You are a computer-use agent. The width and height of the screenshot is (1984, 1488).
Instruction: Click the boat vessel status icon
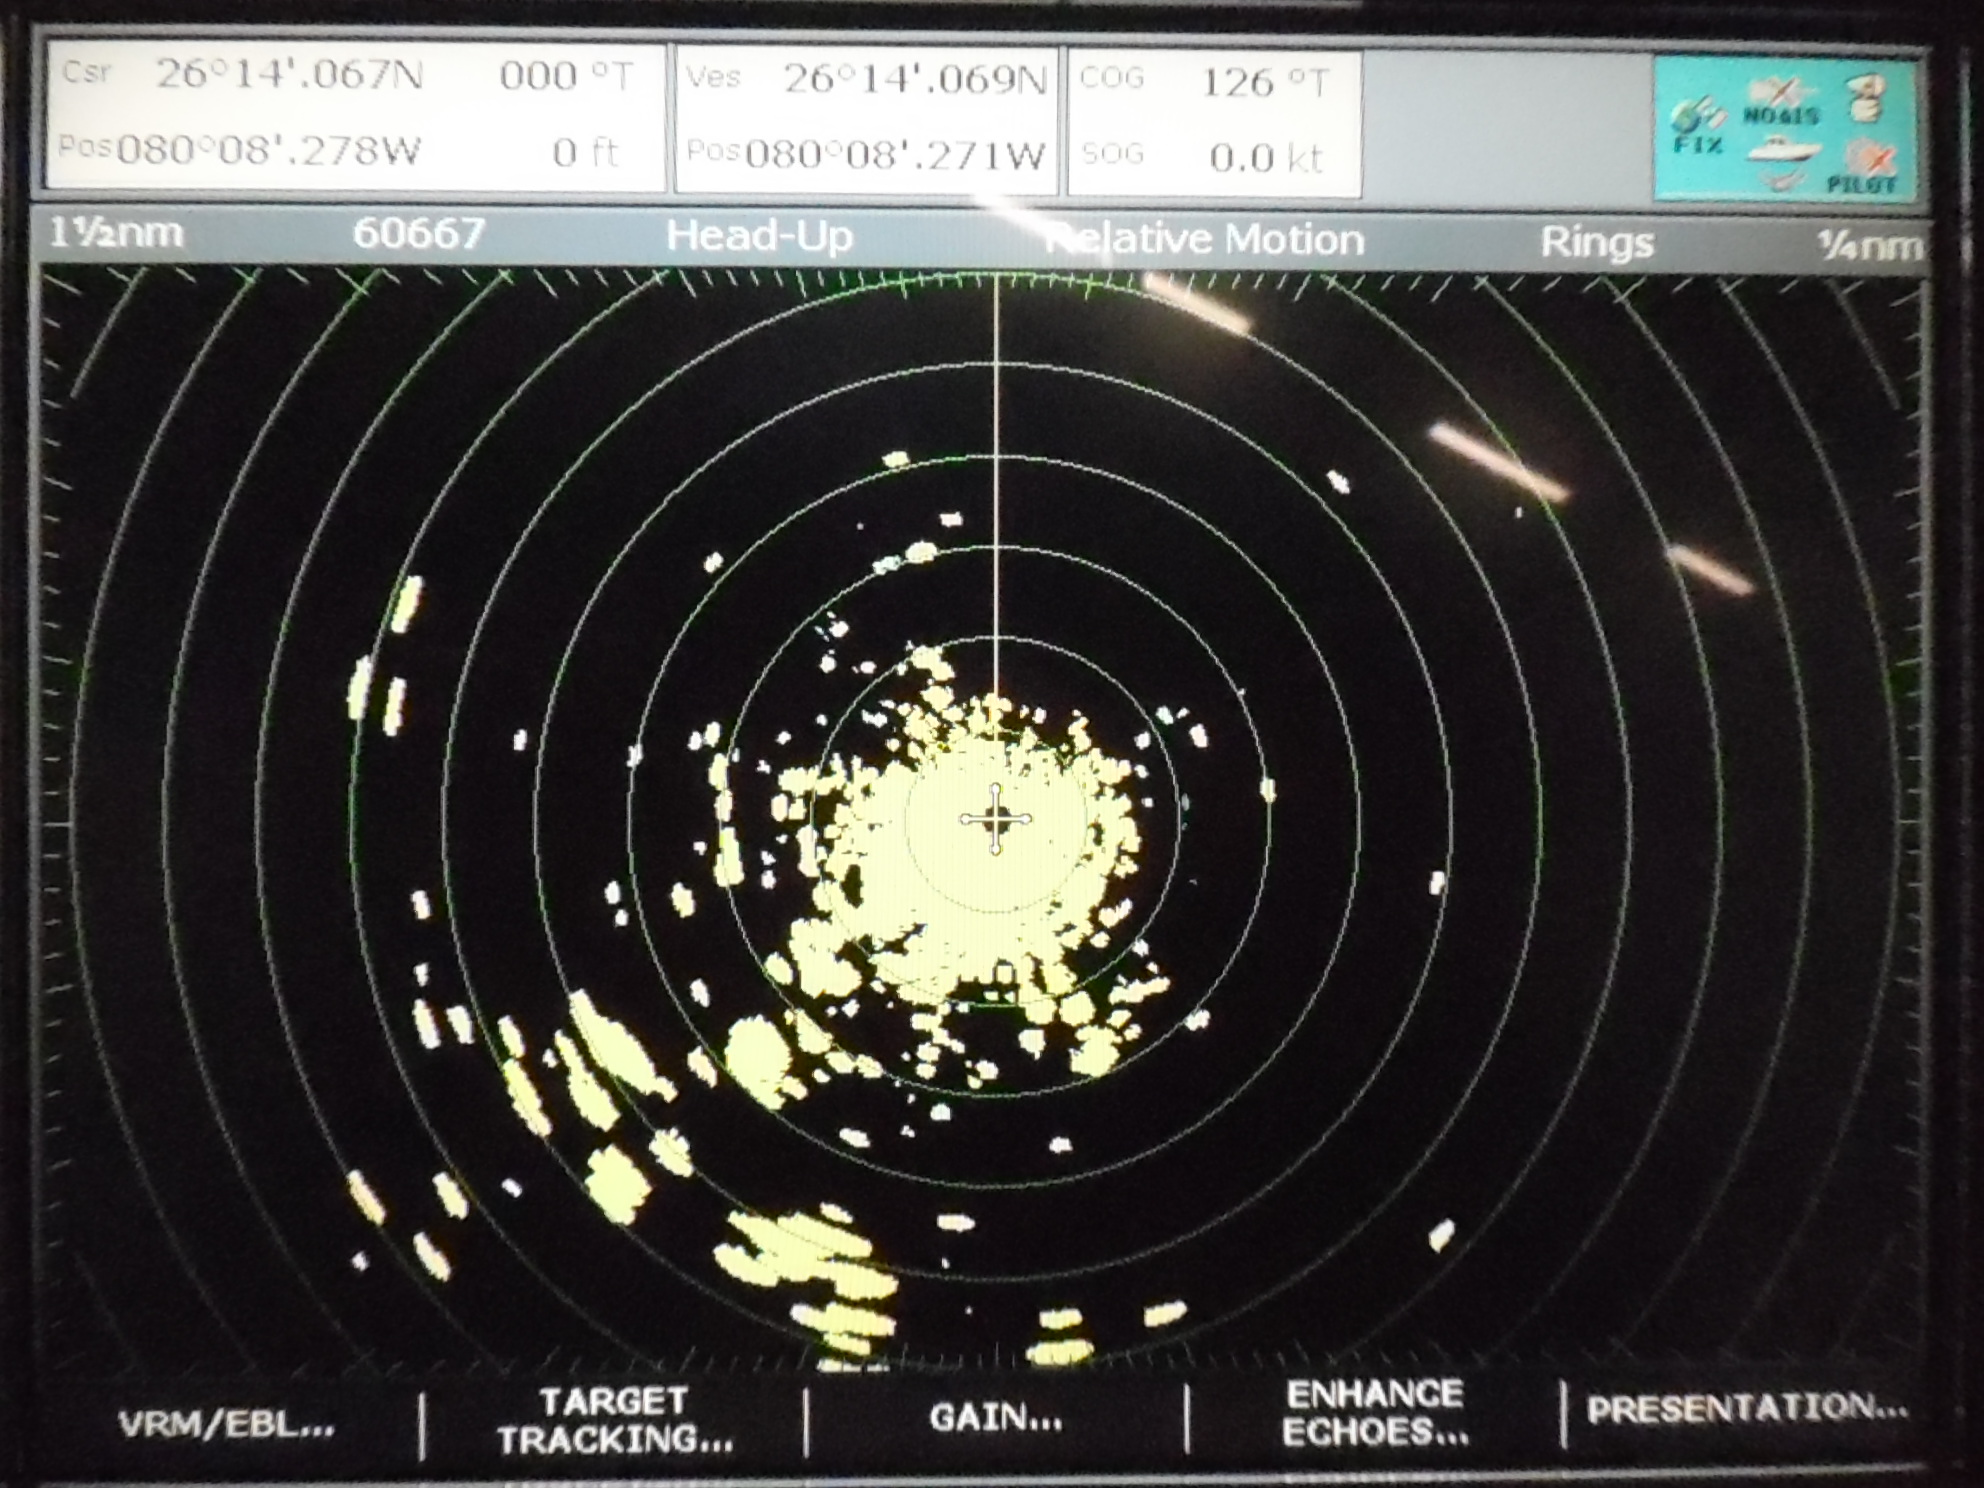click(1785, 150)
